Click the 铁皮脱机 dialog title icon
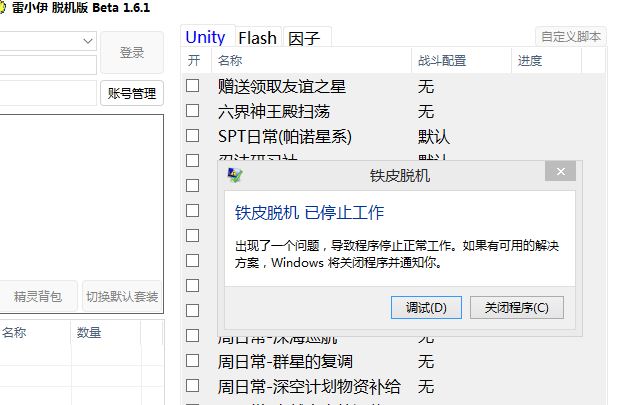This screenshot has width=618, height=405. [235, 175]
